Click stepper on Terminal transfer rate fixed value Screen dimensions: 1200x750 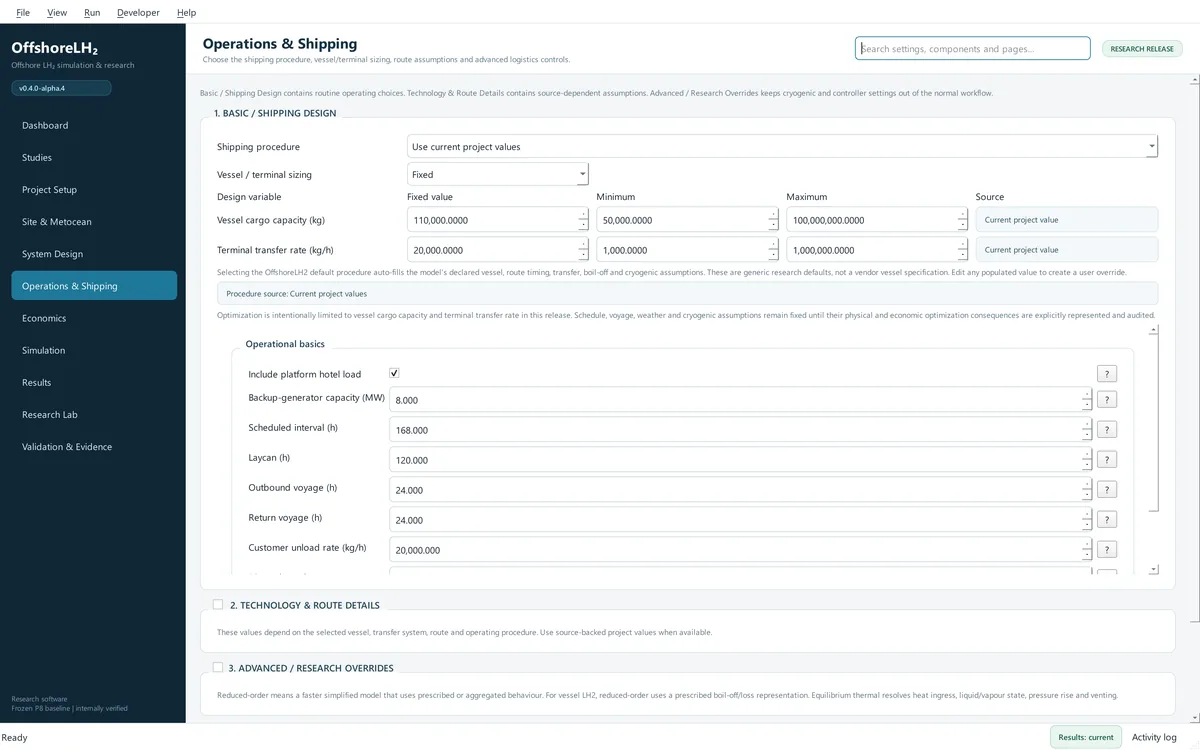click(x=583, y=250)
